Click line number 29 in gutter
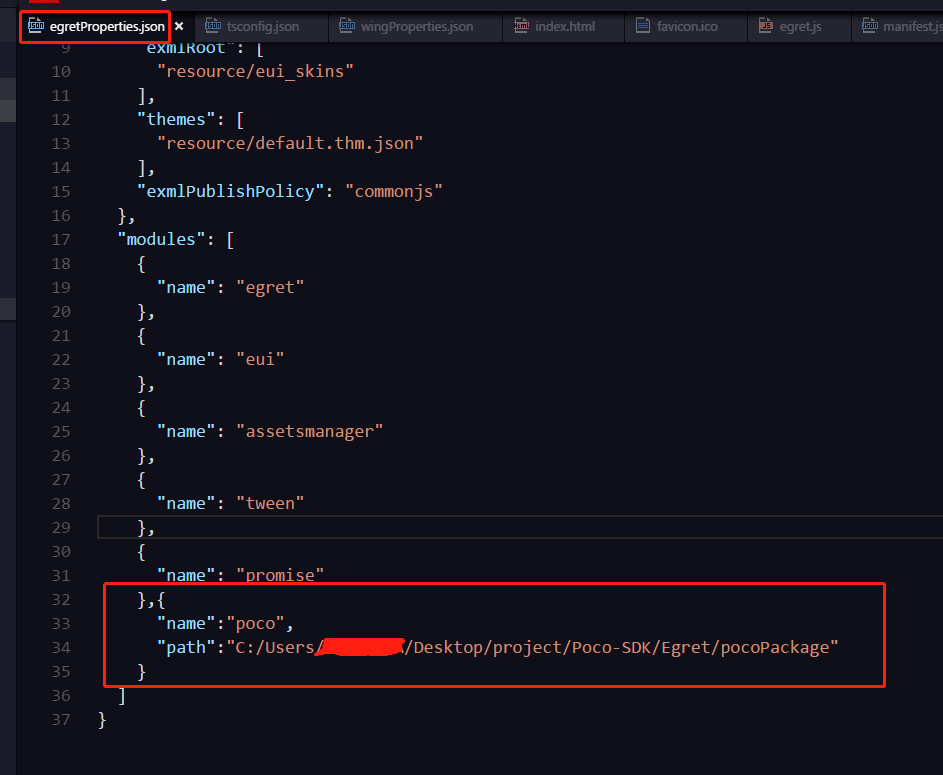943x775 pixels. (61, 528)
